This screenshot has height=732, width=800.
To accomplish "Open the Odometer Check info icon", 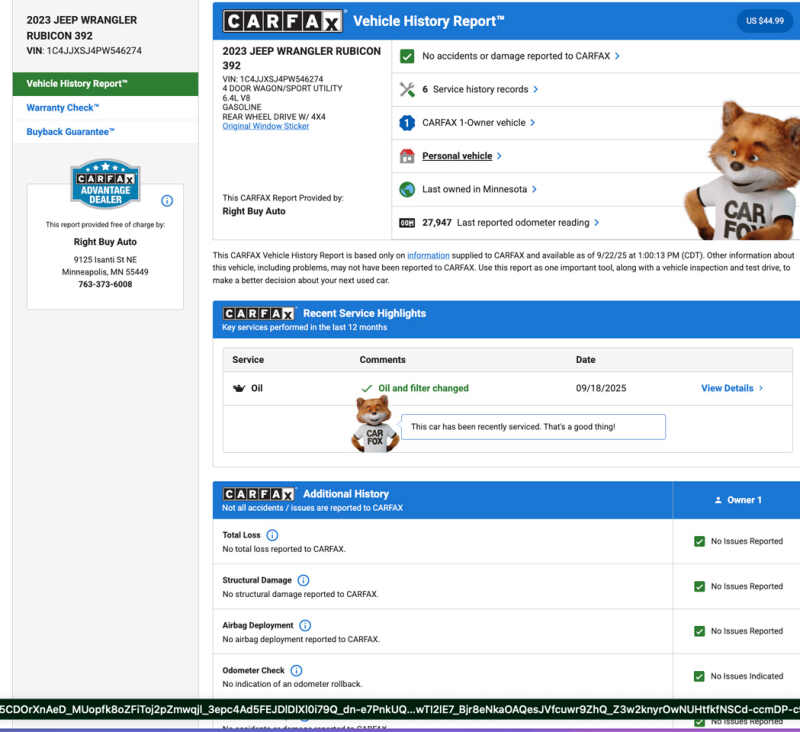I will [x=296, y=670].
